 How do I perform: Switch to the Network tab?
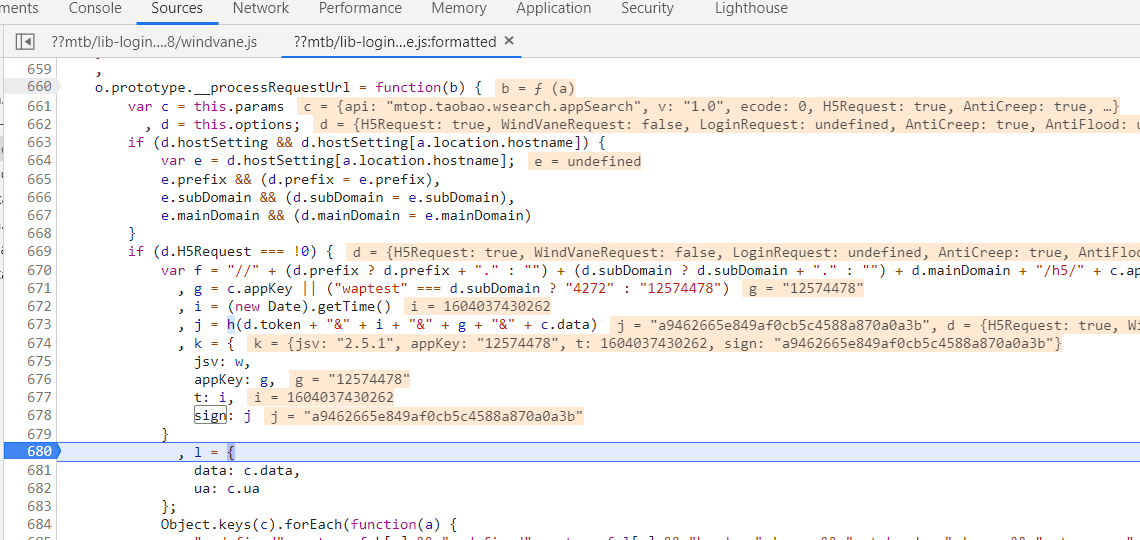[x=261, y=8]
